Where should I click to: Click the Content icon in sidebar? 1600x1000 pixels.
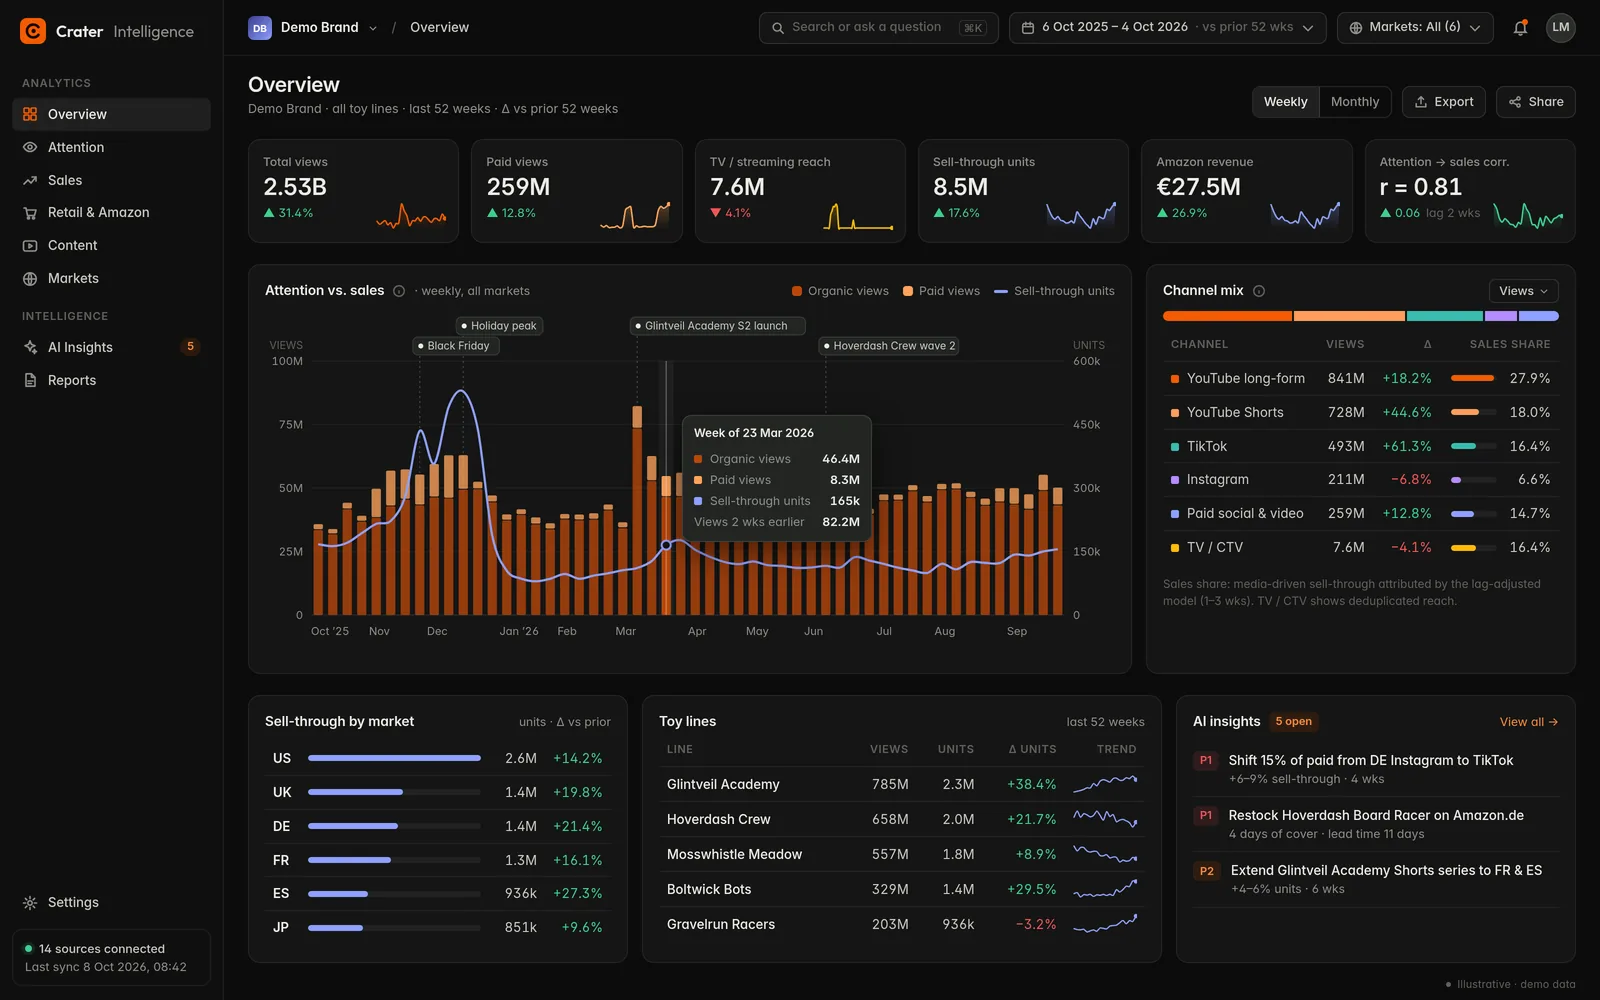point(30,245)
